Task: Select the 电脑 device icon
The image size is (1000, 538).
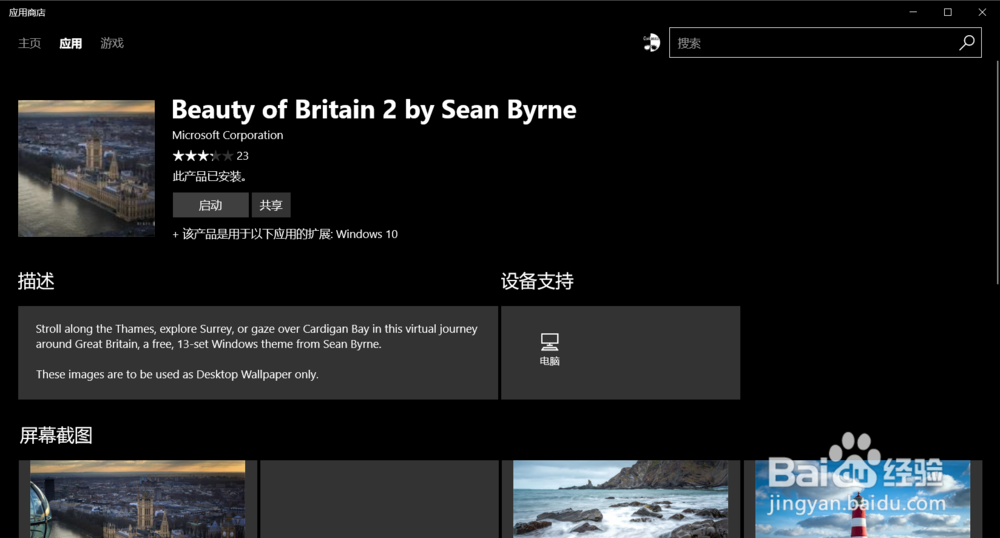Action: coord(549,349)
